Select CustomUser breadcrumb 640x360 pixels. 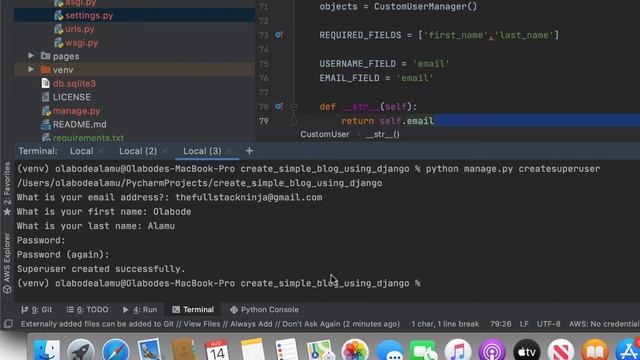tap(324, 134)
